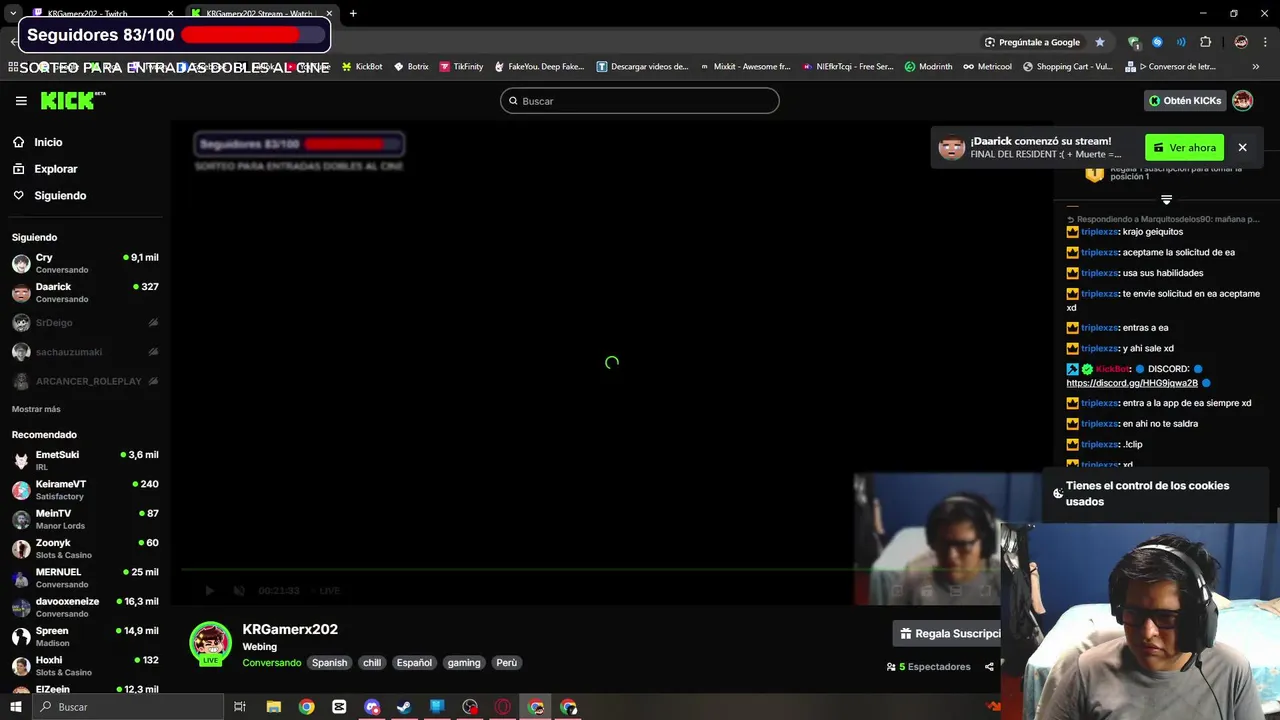1280x720 pixels.
Task: Open the Kick hamburger menu
Action: pos(21,101)
